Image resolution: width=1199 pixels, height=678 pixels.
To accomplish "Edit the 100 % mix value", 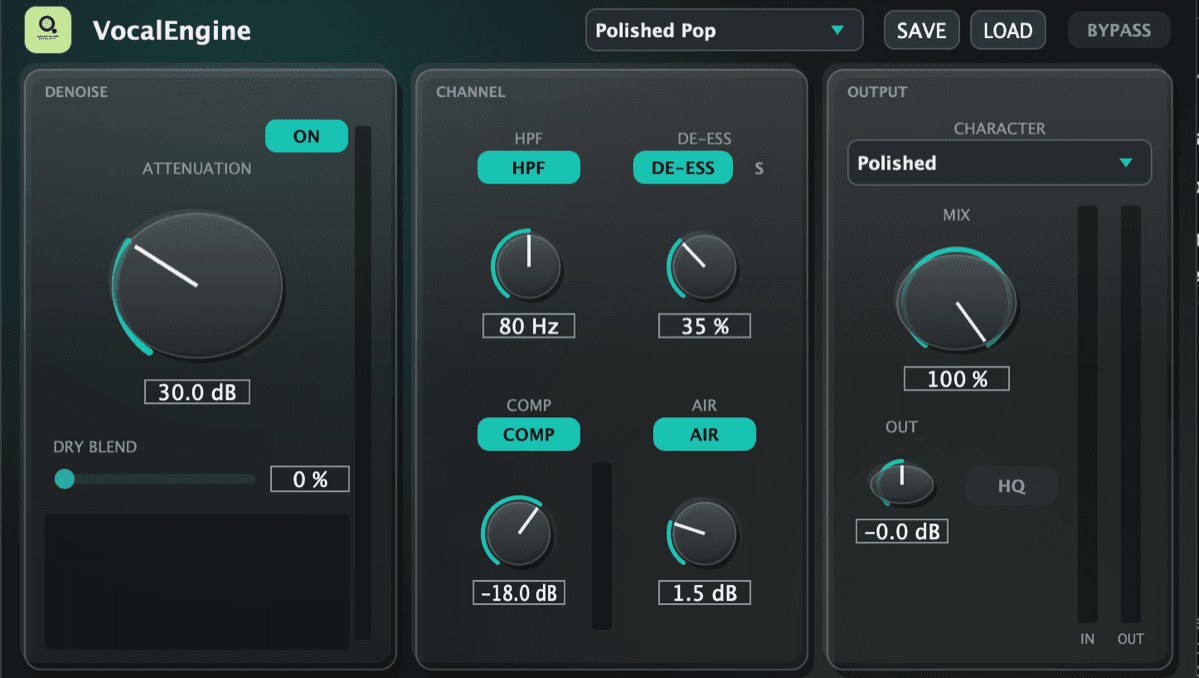I will [957, 378].
